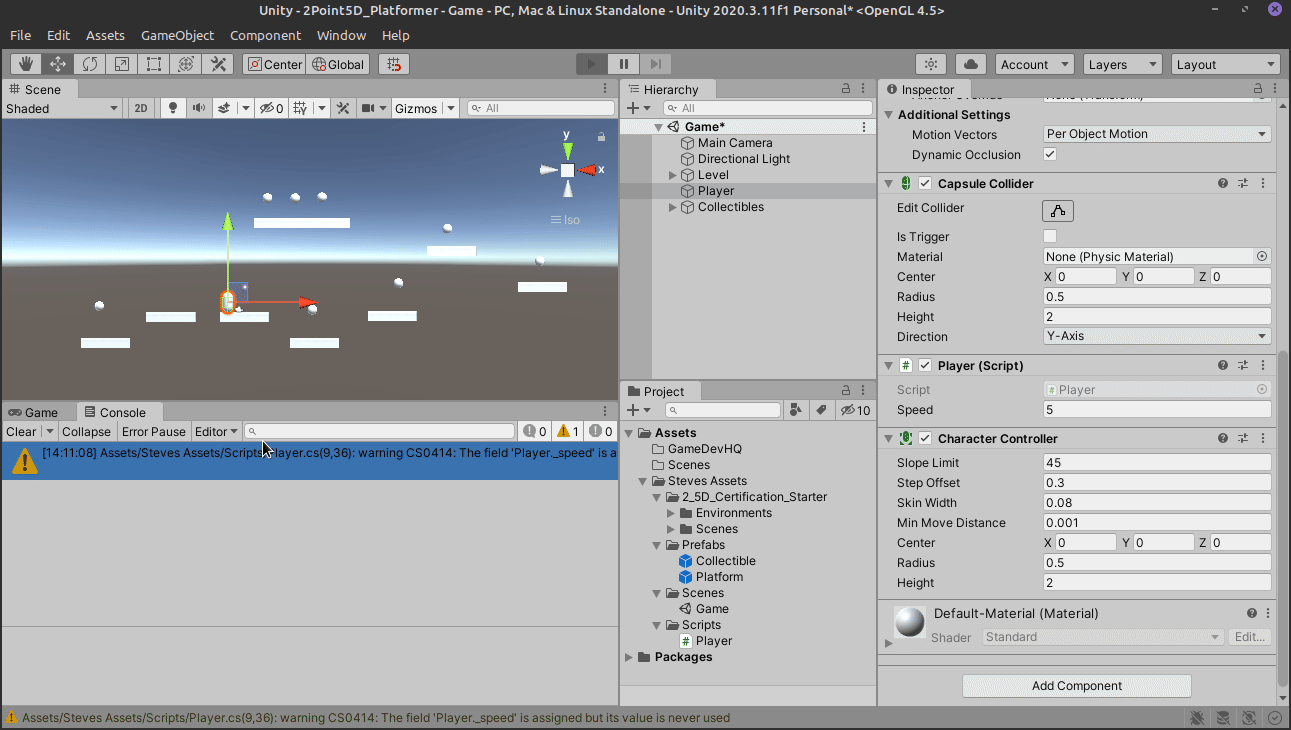Click the Project search field
This screenshot has height=730, width=1291.
[x=723, y=410]
